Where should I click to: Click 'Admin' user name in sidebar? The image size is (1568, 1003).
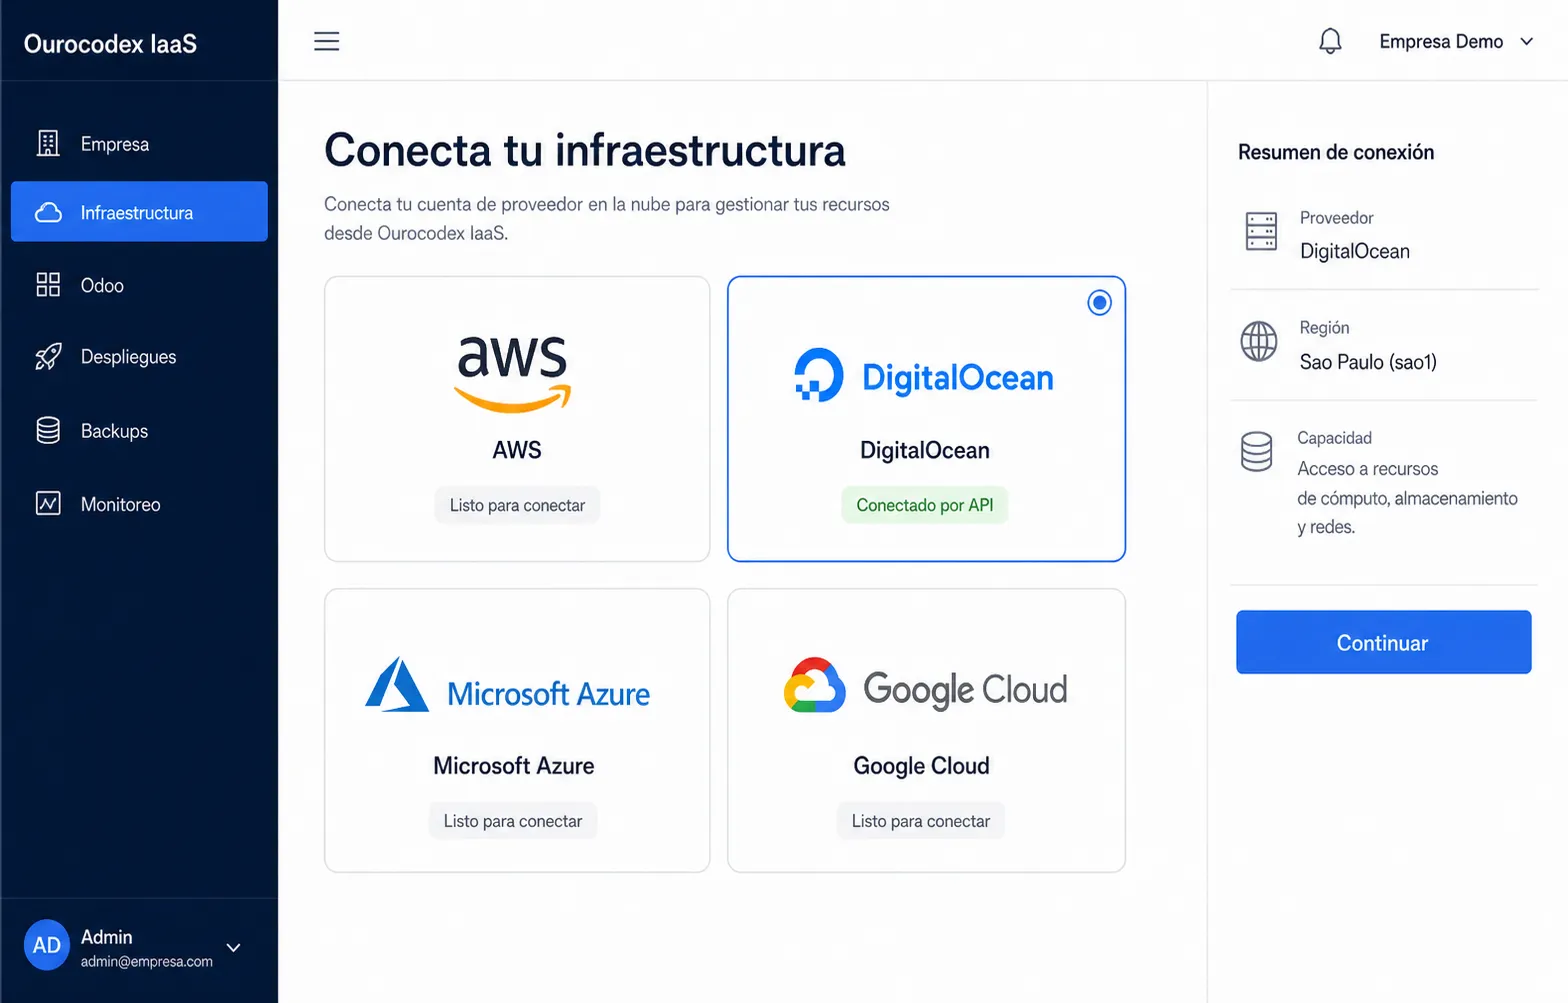click(x=106, y=937)
